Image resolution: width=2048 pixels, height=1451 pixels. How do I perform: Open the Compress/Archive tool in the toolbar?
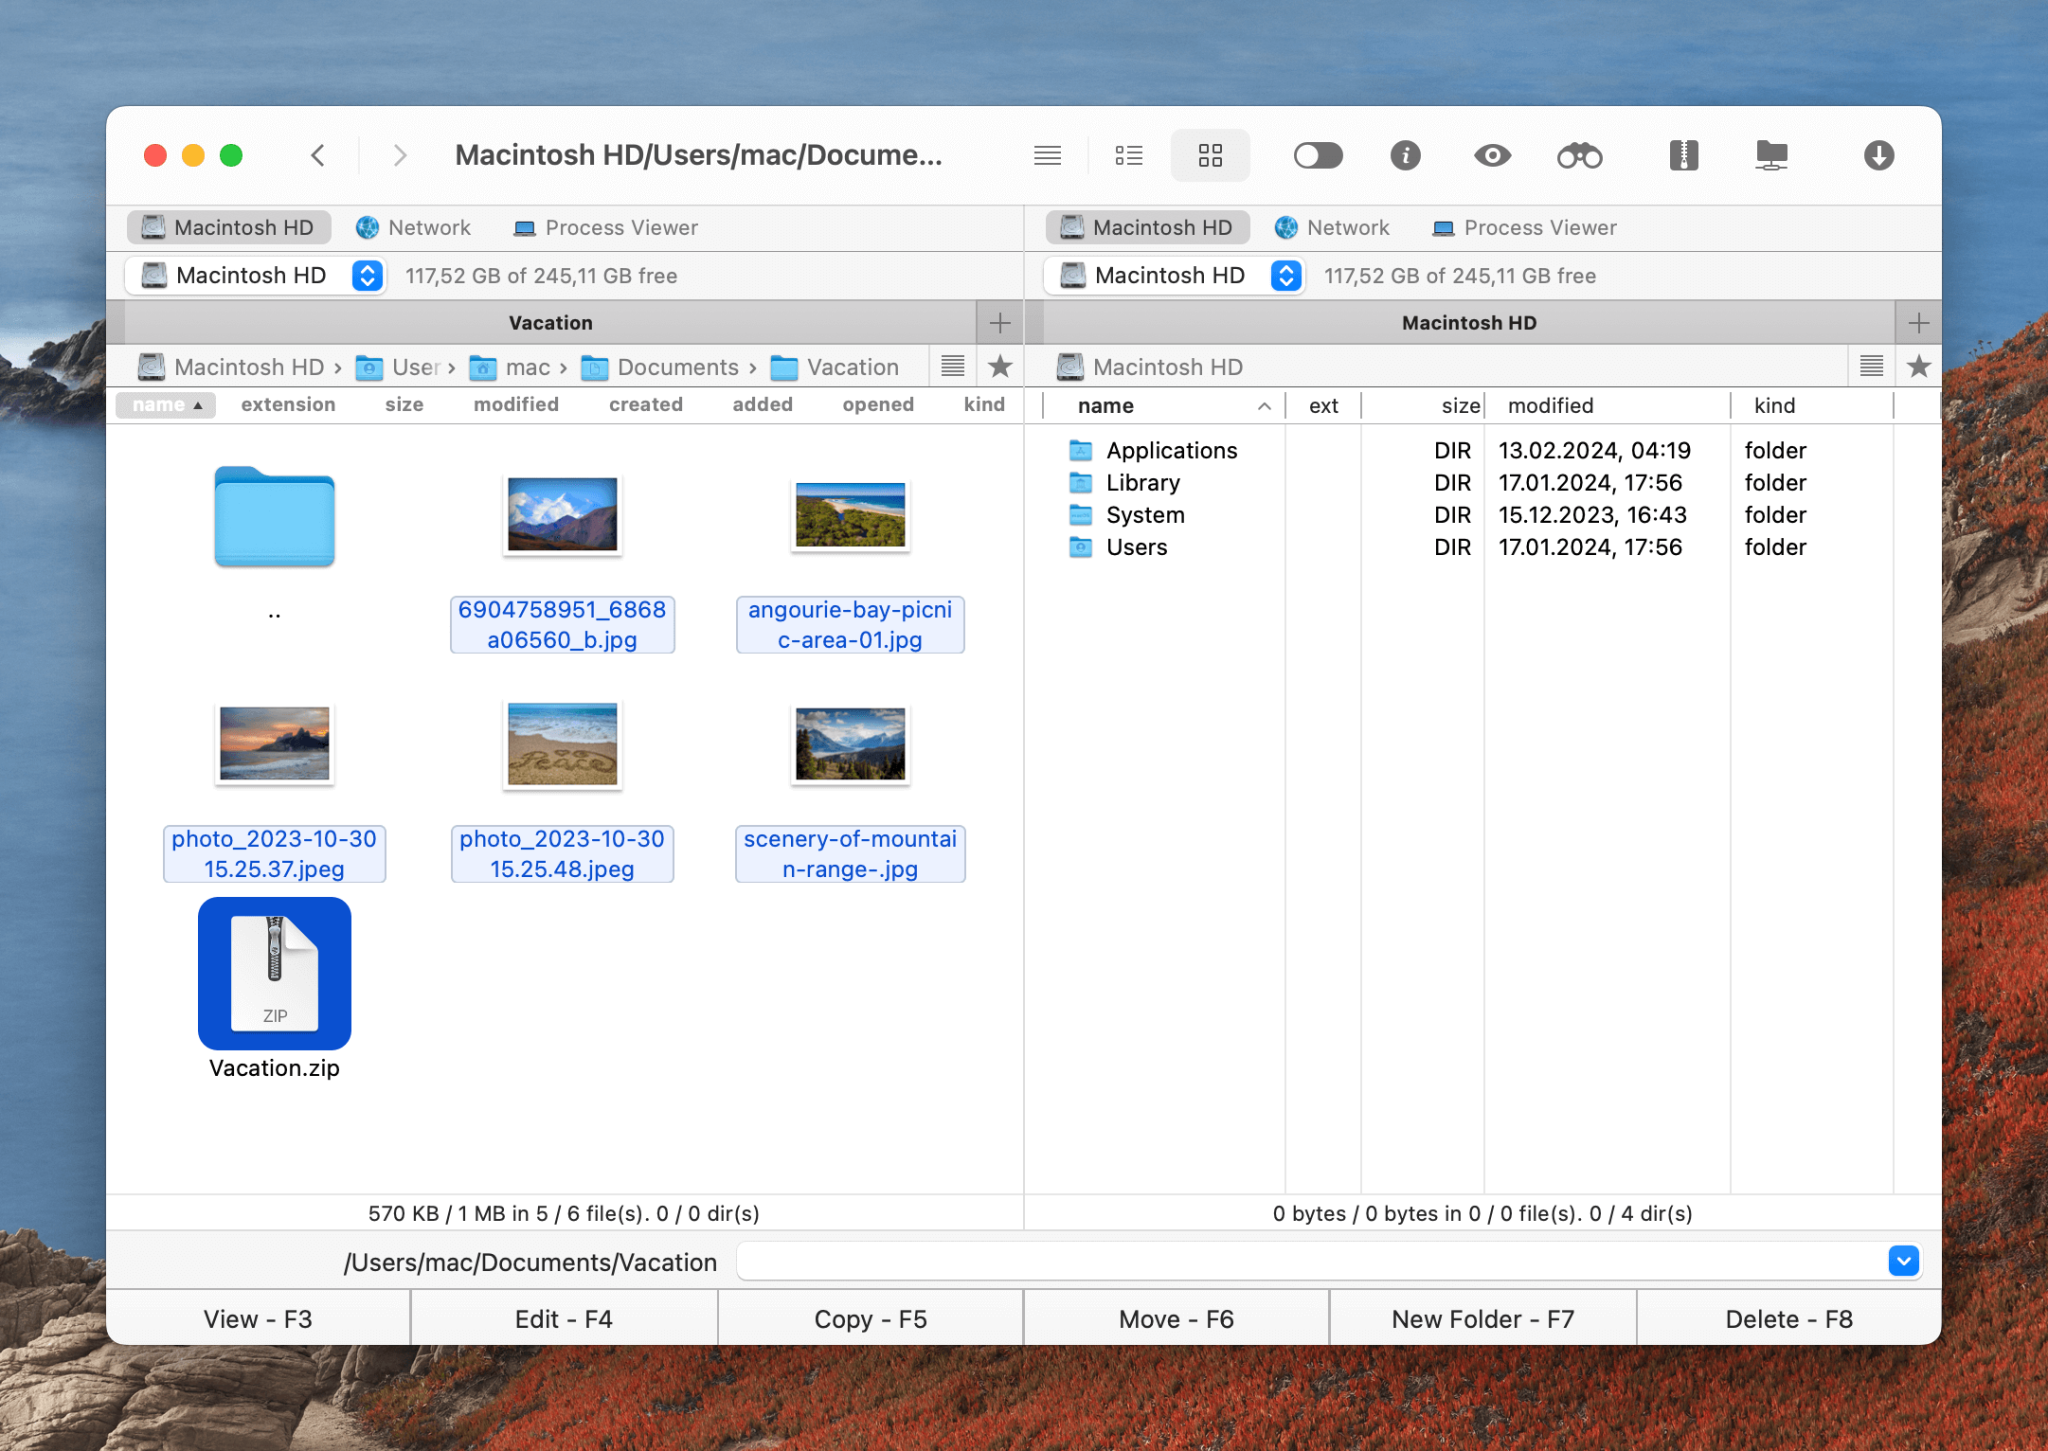[x=1682, y=155]
